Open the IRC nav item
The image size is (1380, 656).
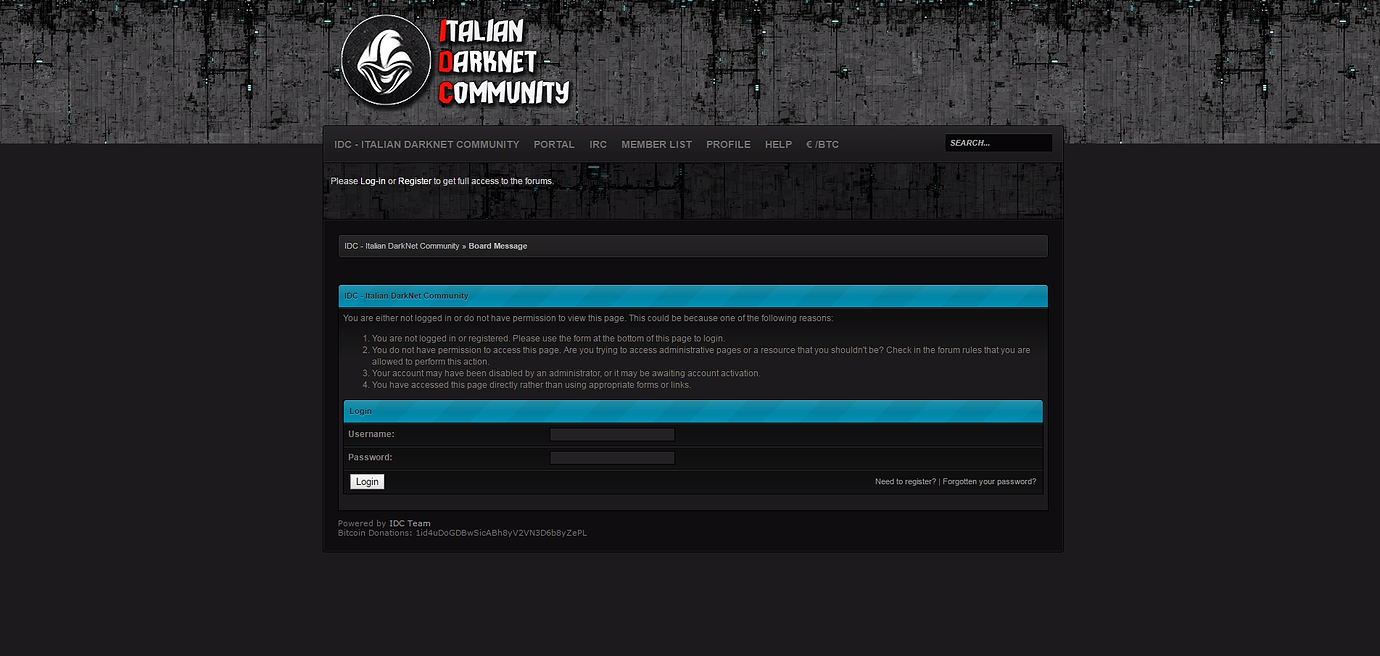[x=598, y=145]
